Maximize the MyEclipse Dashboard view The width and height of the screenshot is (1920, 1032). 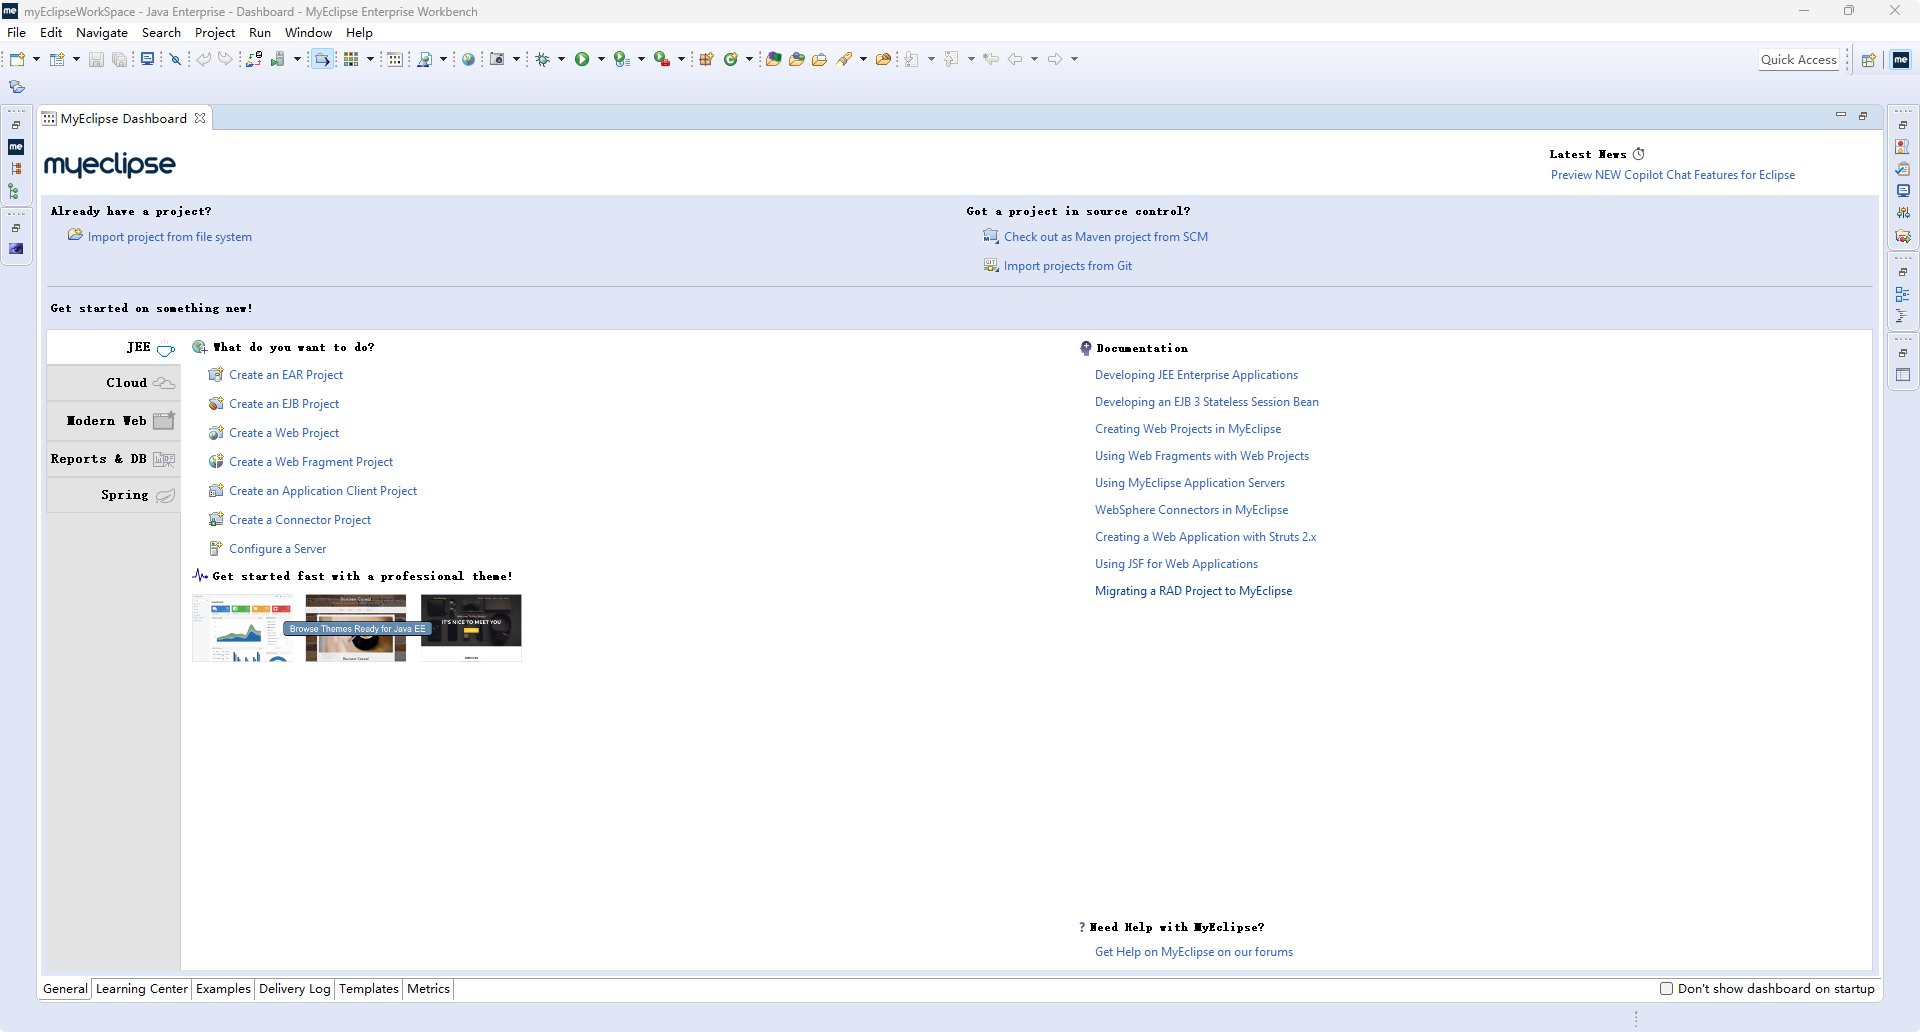(1863, 116)
